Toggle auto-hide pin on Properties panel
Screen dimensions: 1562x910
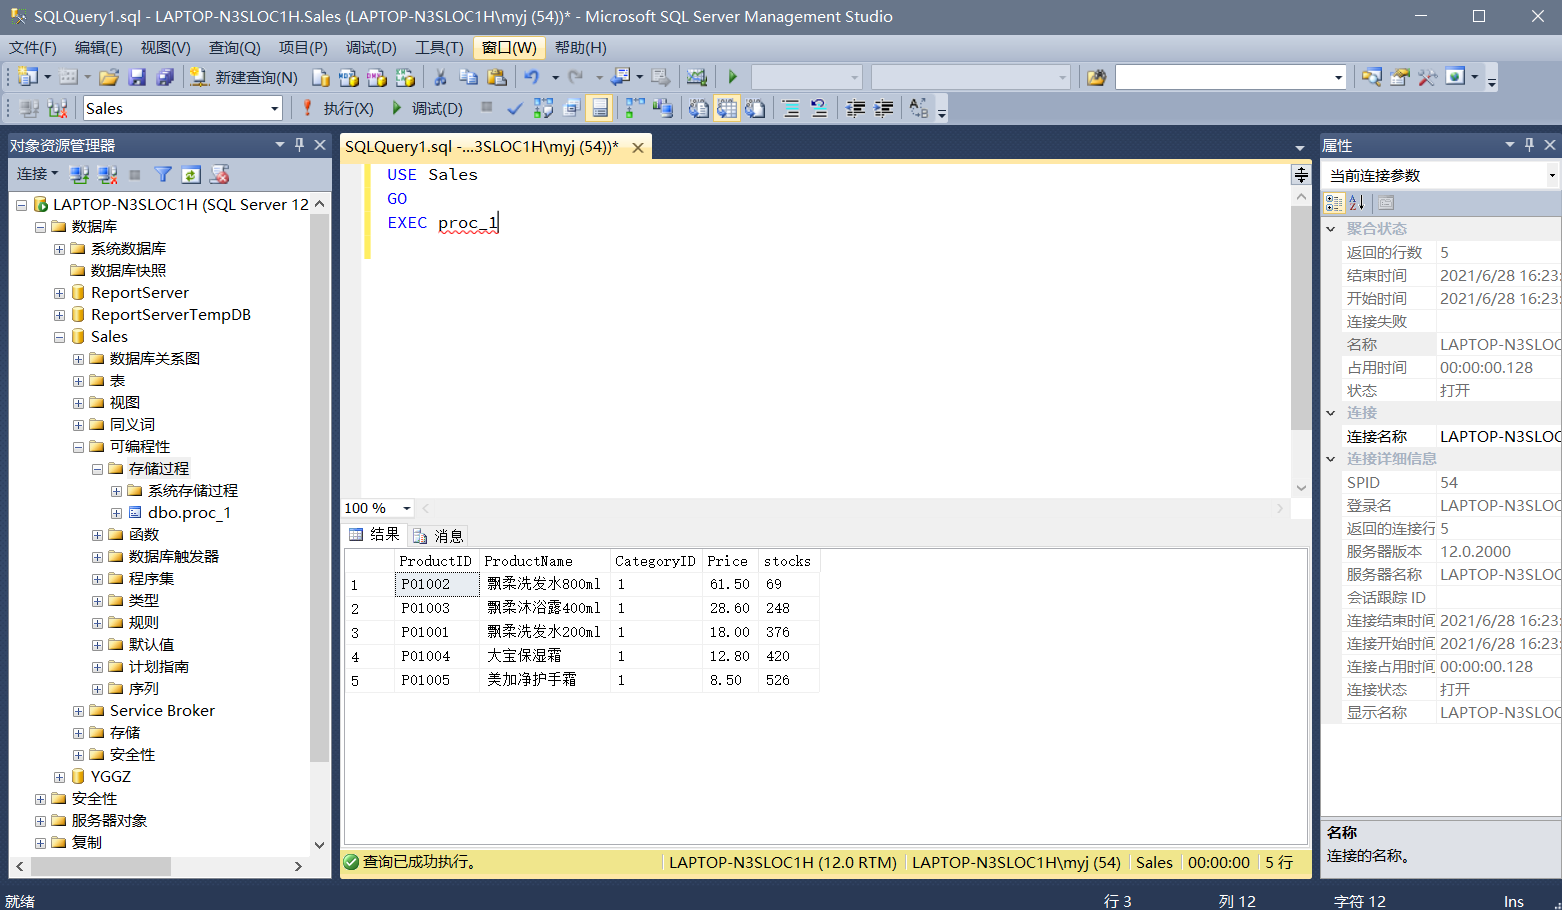pyautogui.click(x=1529, y=145)
